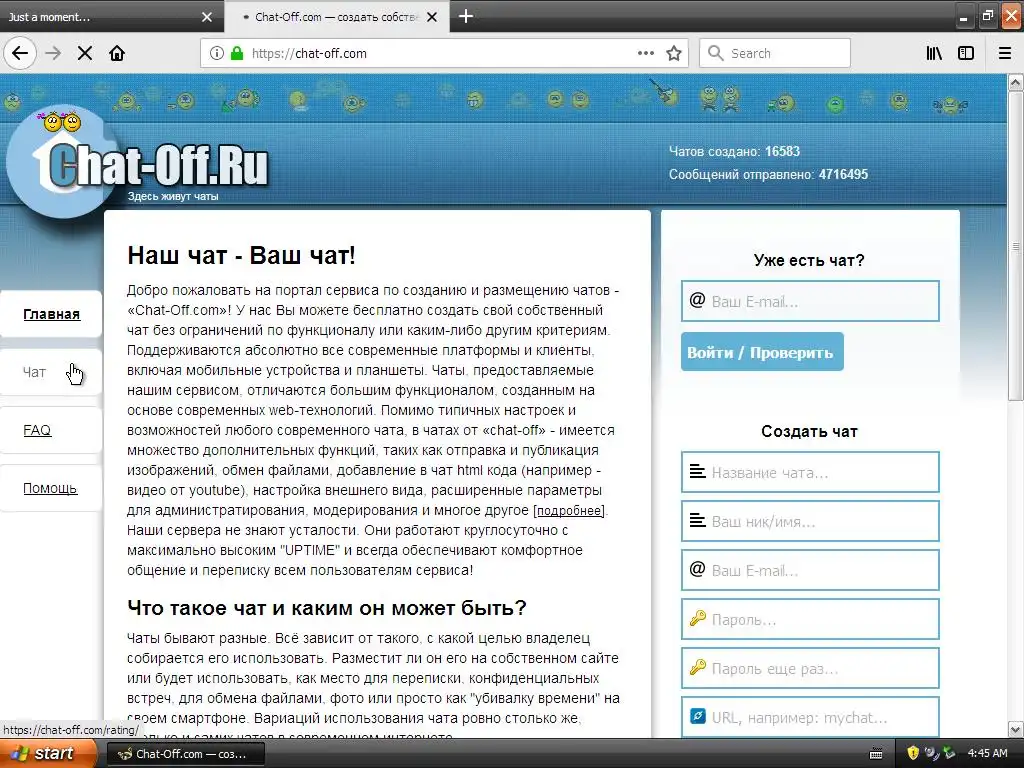Click the Chat-Off.Ru site logo

click(139, 161)
